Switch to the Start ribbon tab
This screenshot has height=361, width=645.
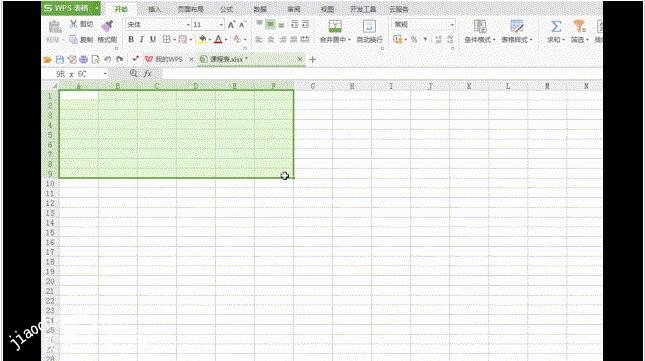(x=121, y=9)
